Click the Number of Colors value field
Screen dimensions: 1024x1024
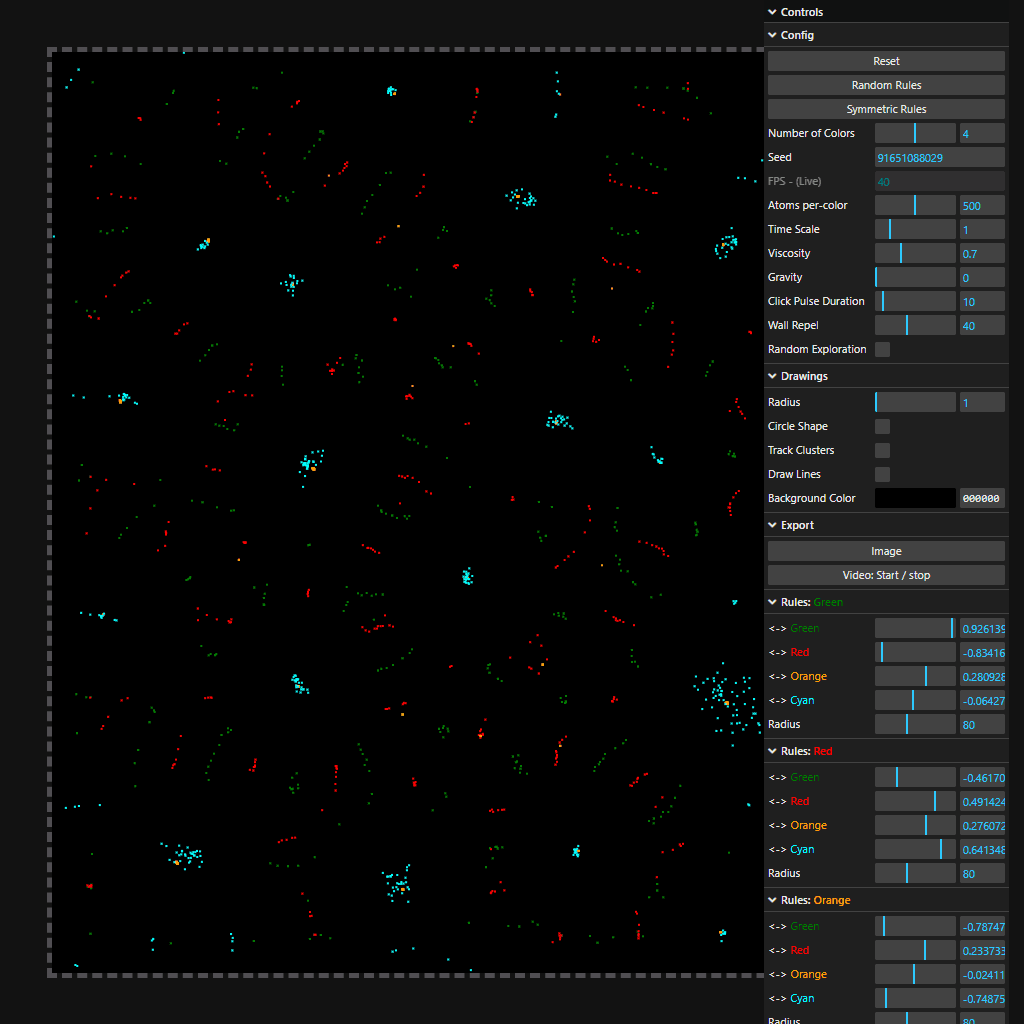point(982,133)
